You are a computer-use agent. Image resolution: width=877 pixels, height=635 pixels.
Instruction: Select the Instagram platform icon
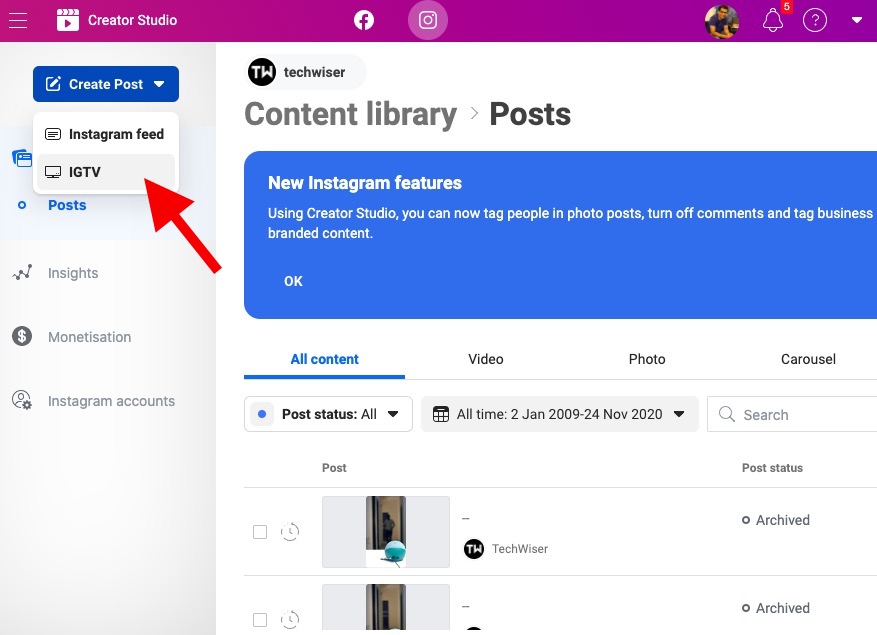coord(428,21)
